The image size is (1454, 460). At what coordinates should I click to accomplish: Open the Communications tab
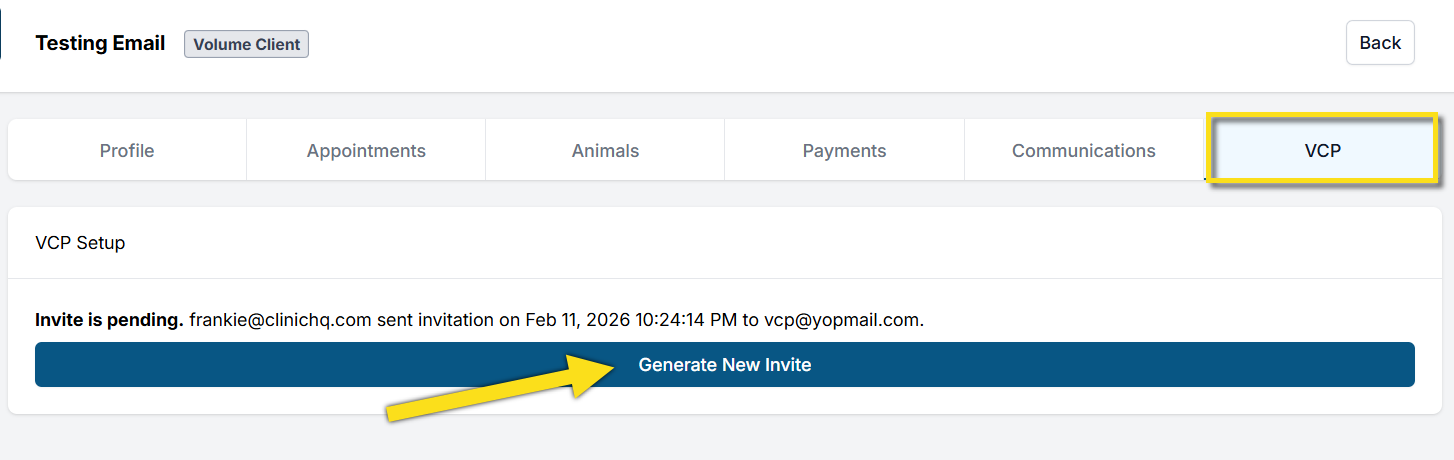1083,151
